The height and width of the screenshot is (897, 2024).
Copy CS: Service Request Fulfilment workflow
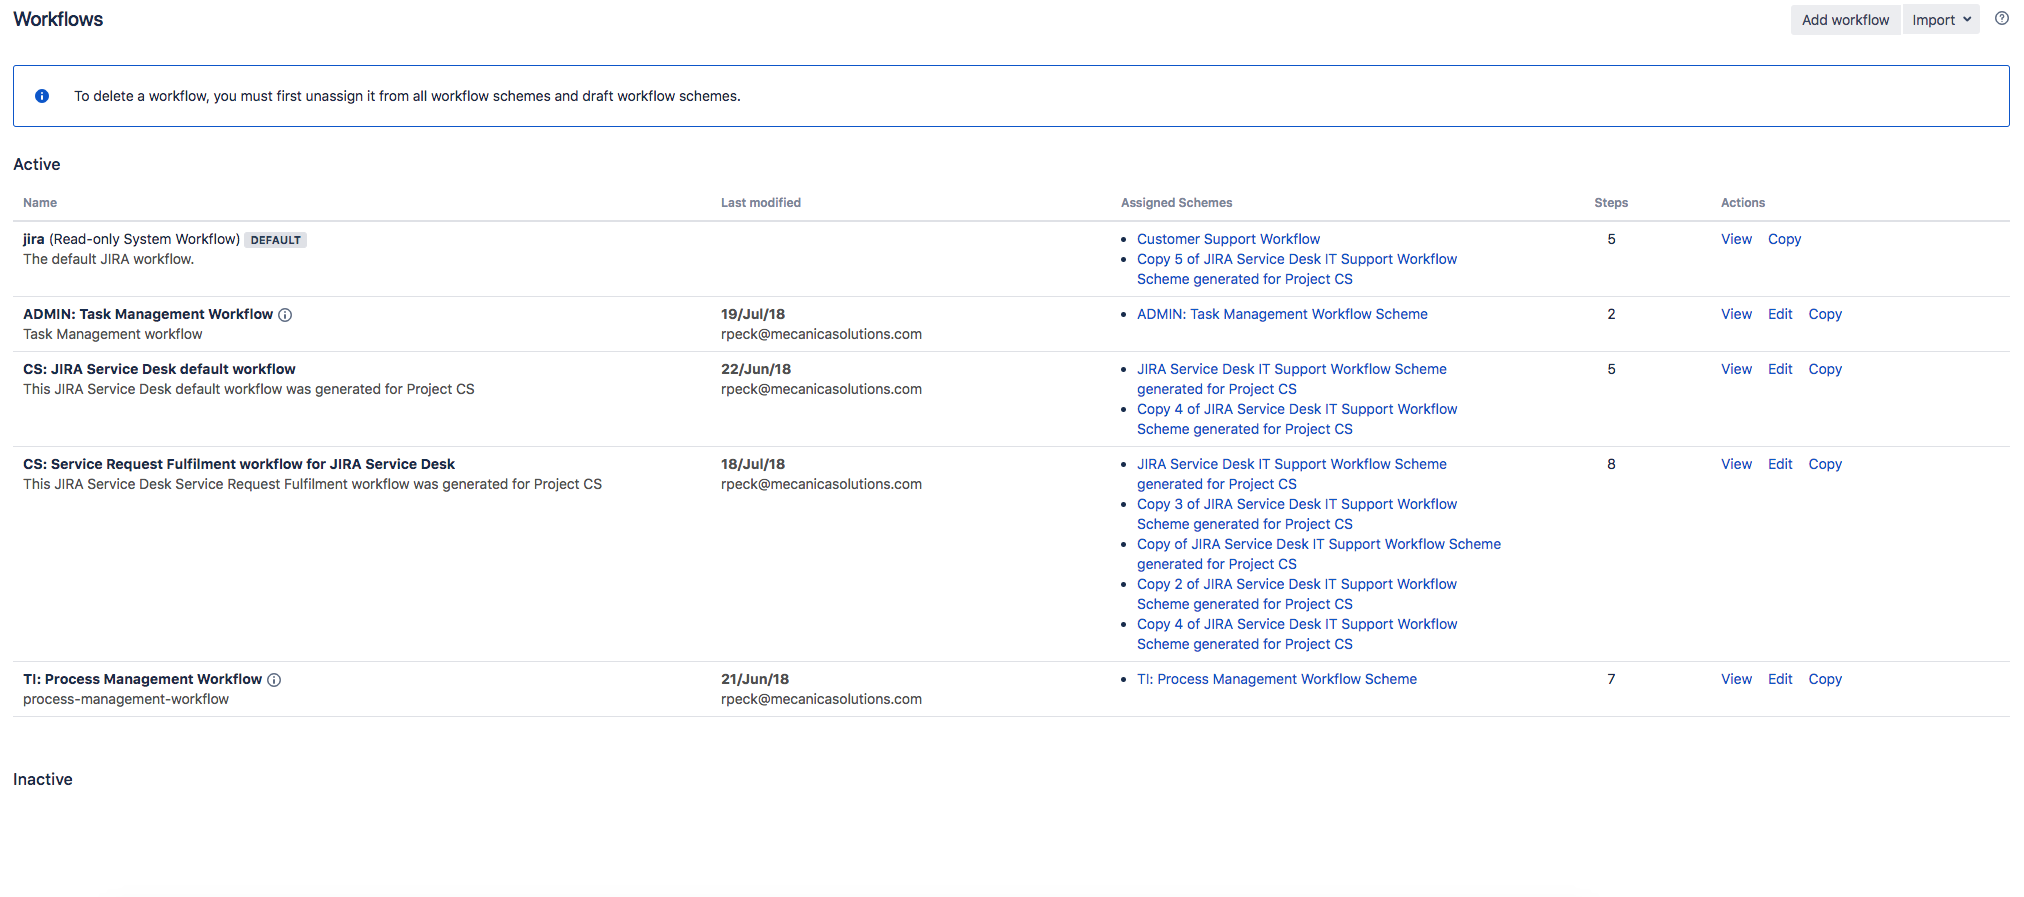(1825, 464)
